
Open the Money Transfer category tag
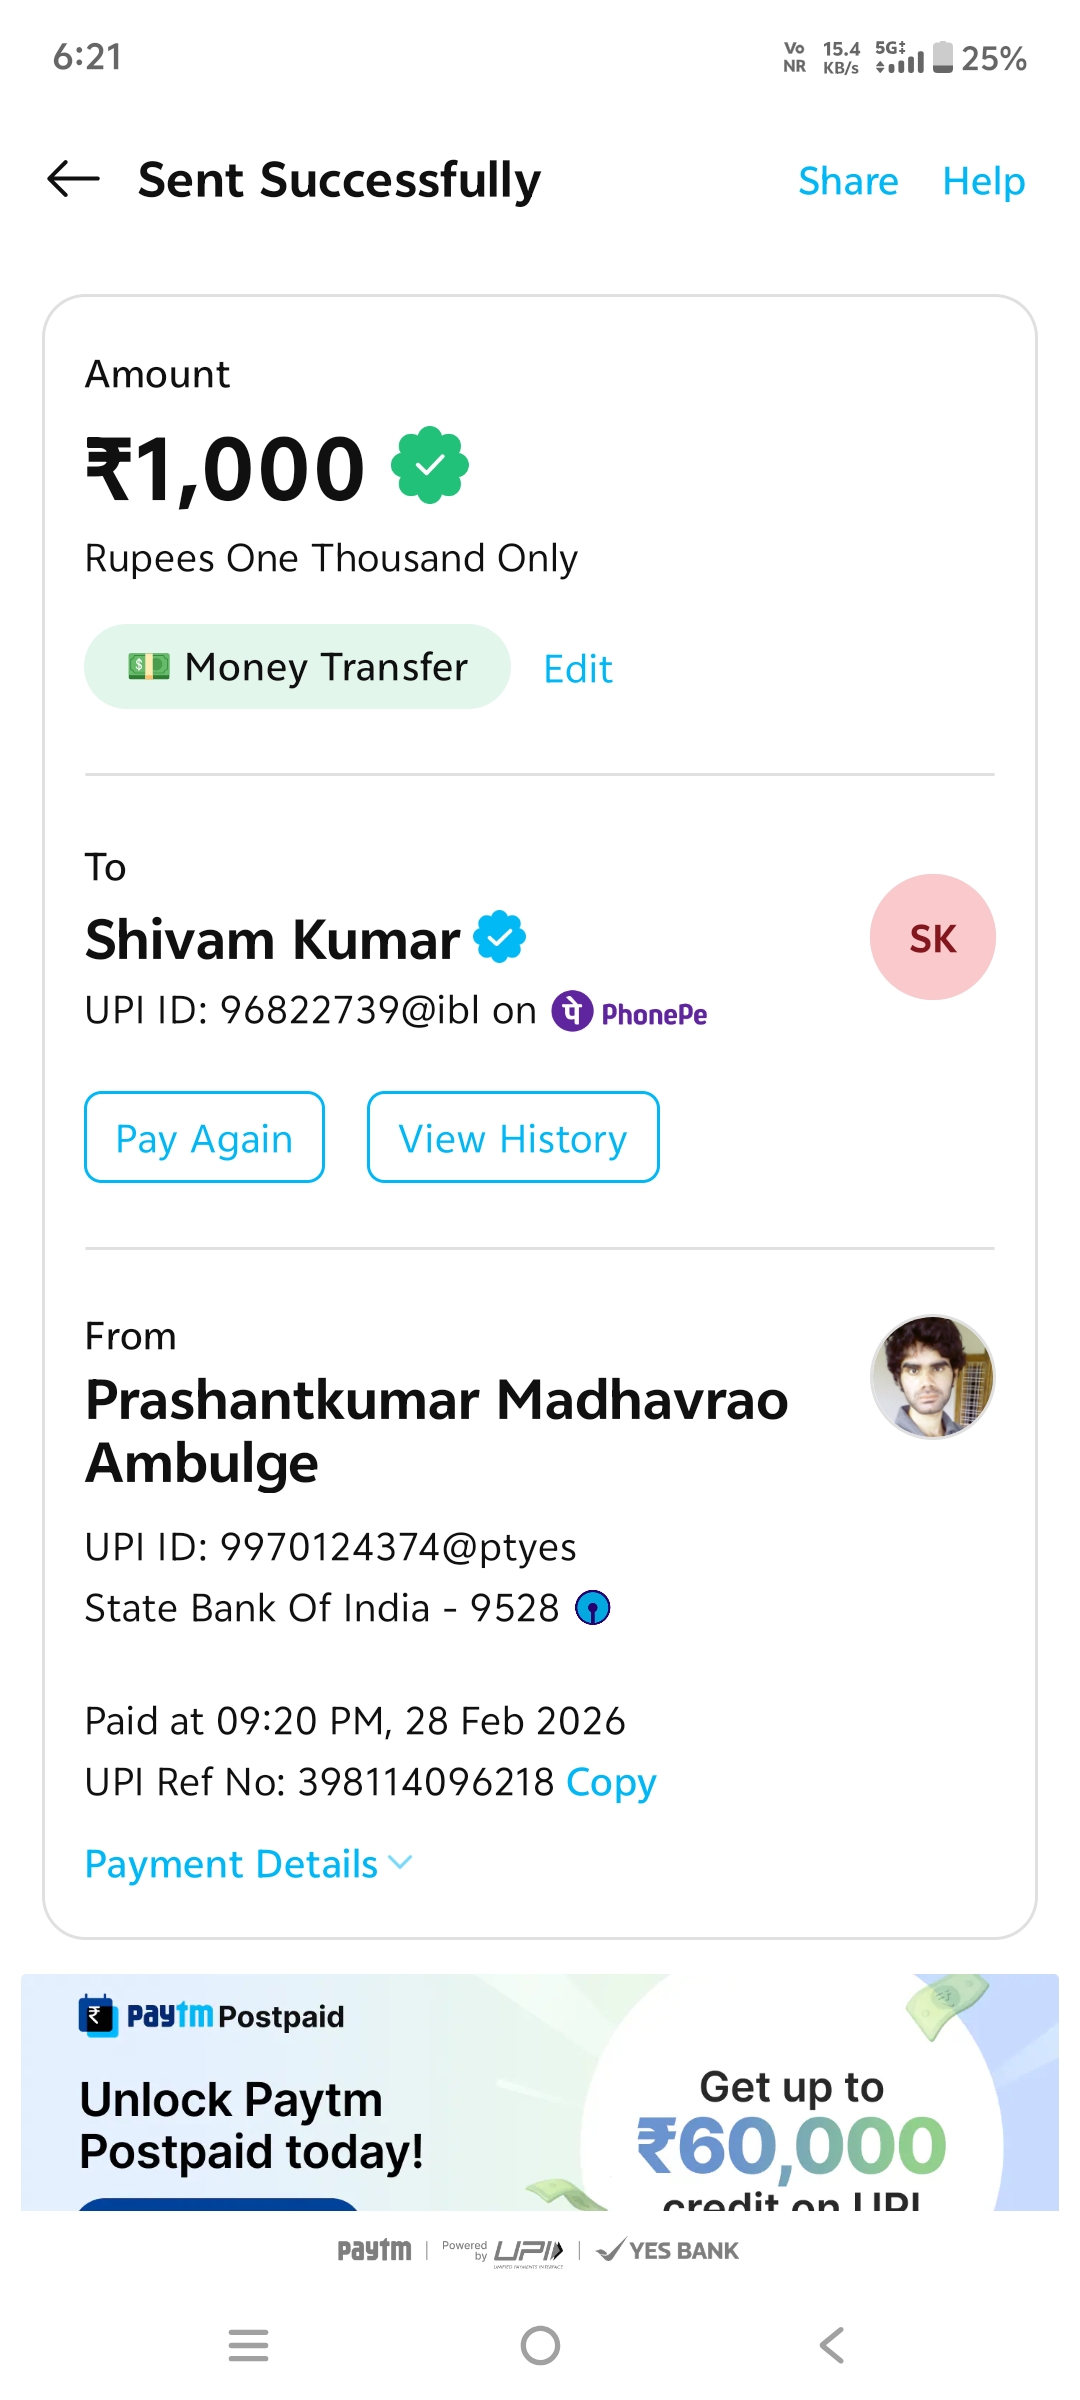[x=297, y=667]
